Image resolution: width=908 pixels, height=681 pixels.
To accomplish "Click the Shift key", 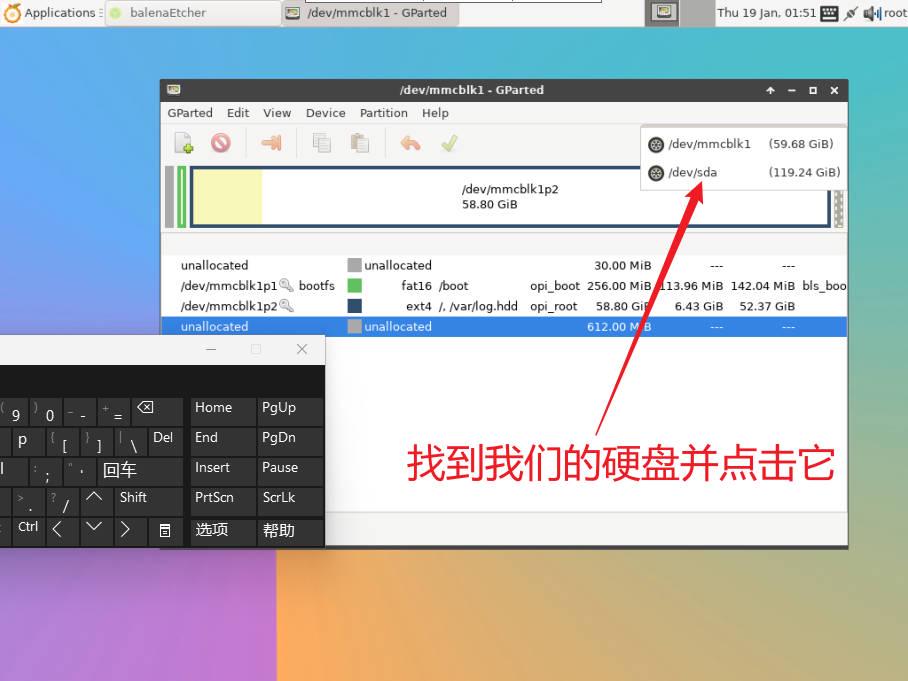I will (x=149, y=500).
